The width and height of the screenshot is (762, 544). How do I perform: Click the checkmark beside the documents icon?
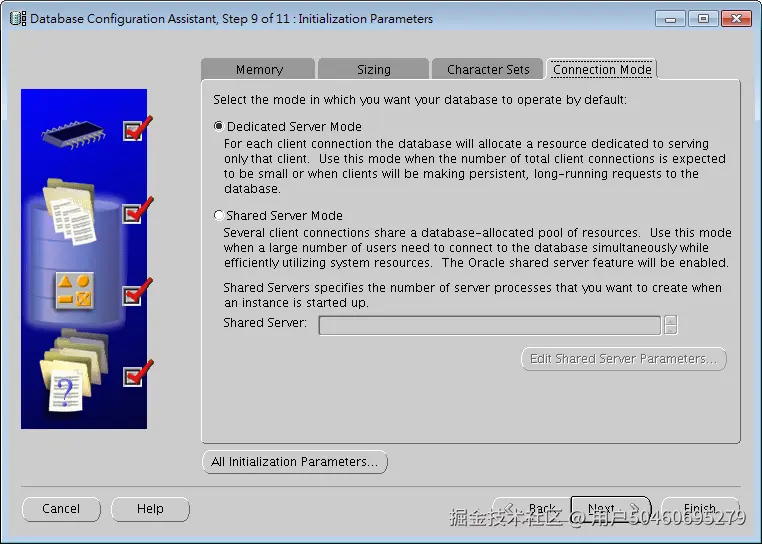[138, 210]
